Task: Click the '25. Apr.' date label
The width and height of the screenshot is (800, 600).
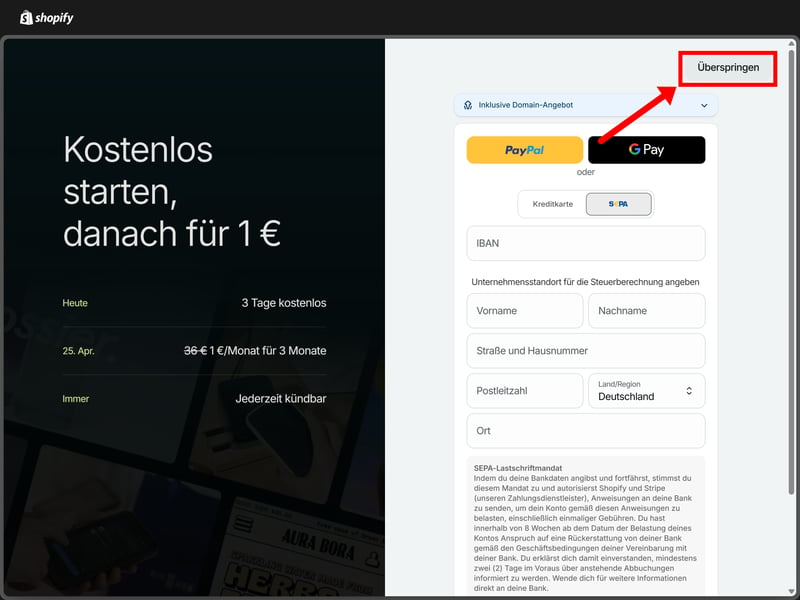Action: tap(78, 351)
